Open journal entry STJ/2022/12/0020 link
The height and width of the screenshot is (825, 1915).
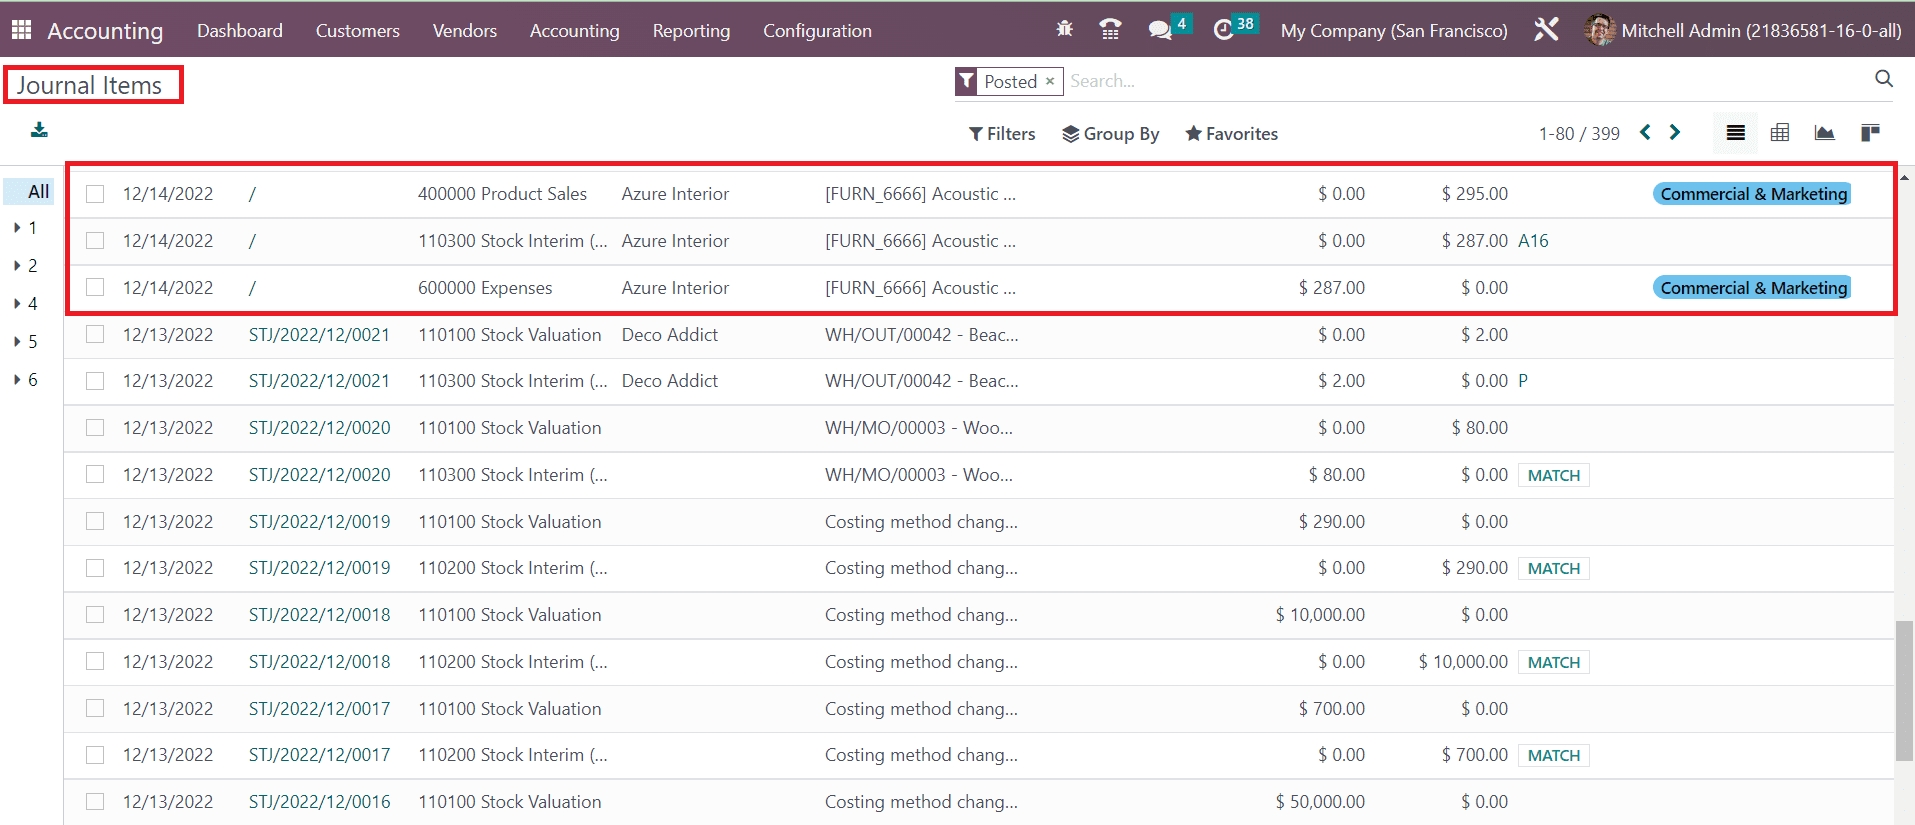click(319, 428)
